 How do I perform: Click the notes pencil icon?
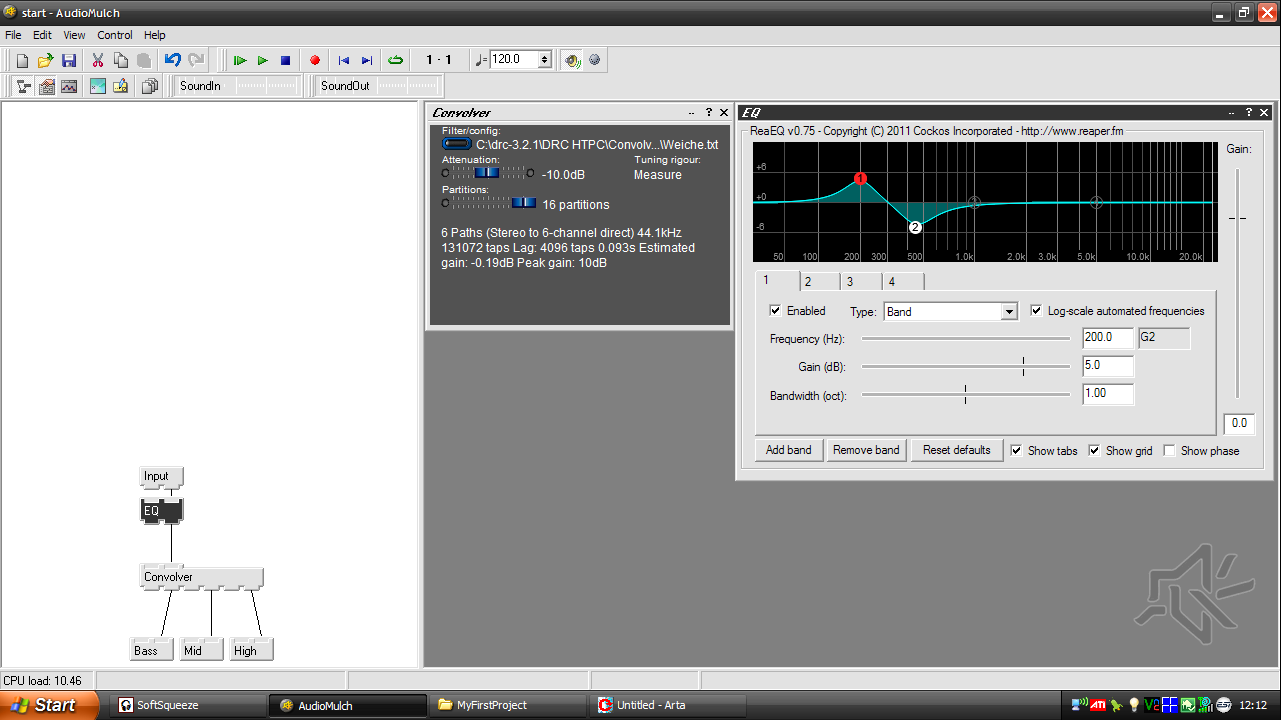click(121, 86)
